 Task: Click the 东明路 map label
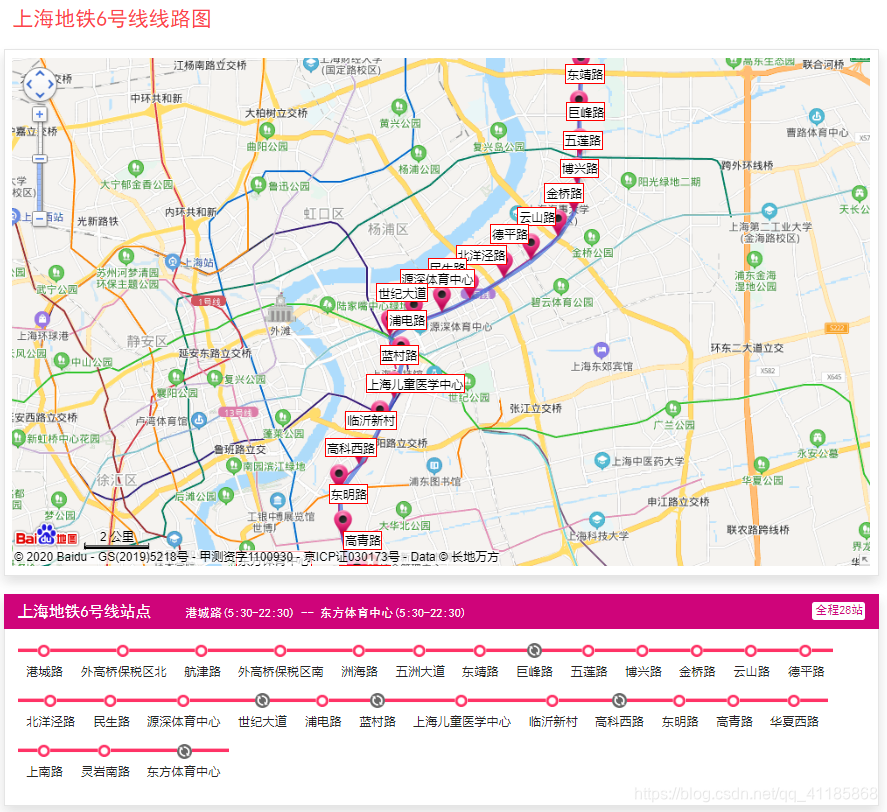tap(348, 495)
